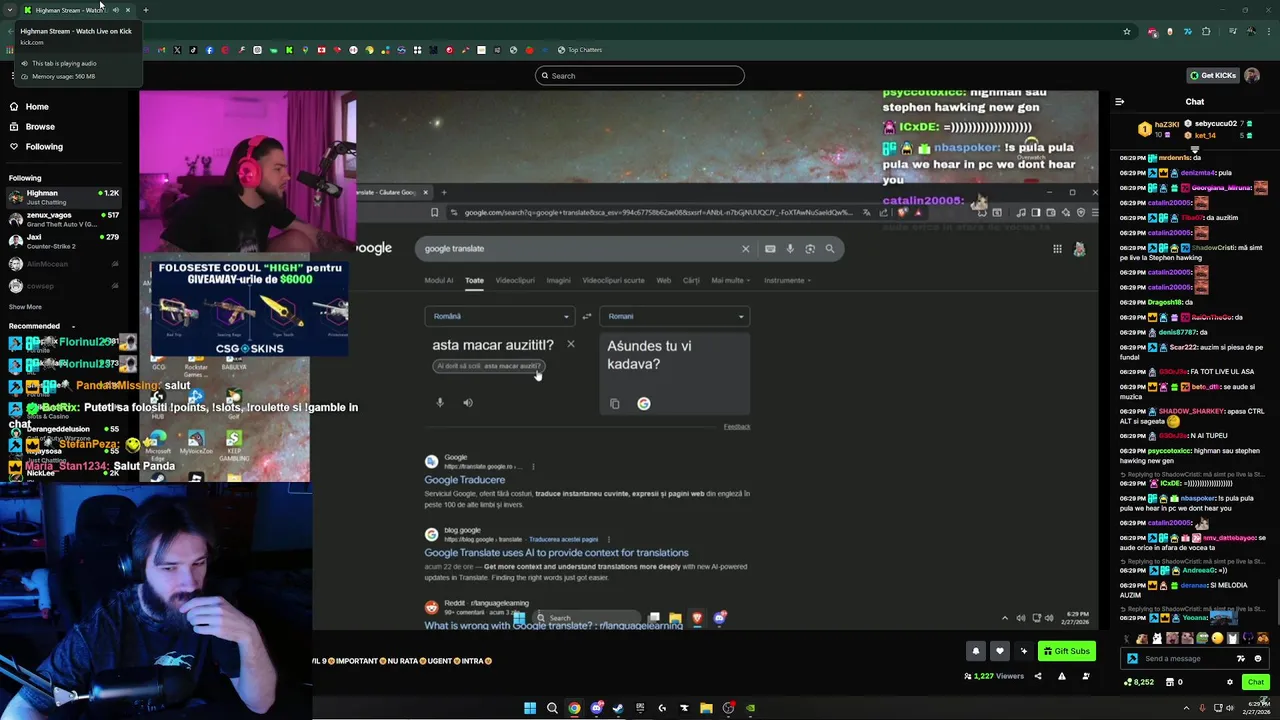Open the Kick profile avatar menu
Image resolution: width=1280 pixels, height=720 pixels.
(x=1252, y=75)
